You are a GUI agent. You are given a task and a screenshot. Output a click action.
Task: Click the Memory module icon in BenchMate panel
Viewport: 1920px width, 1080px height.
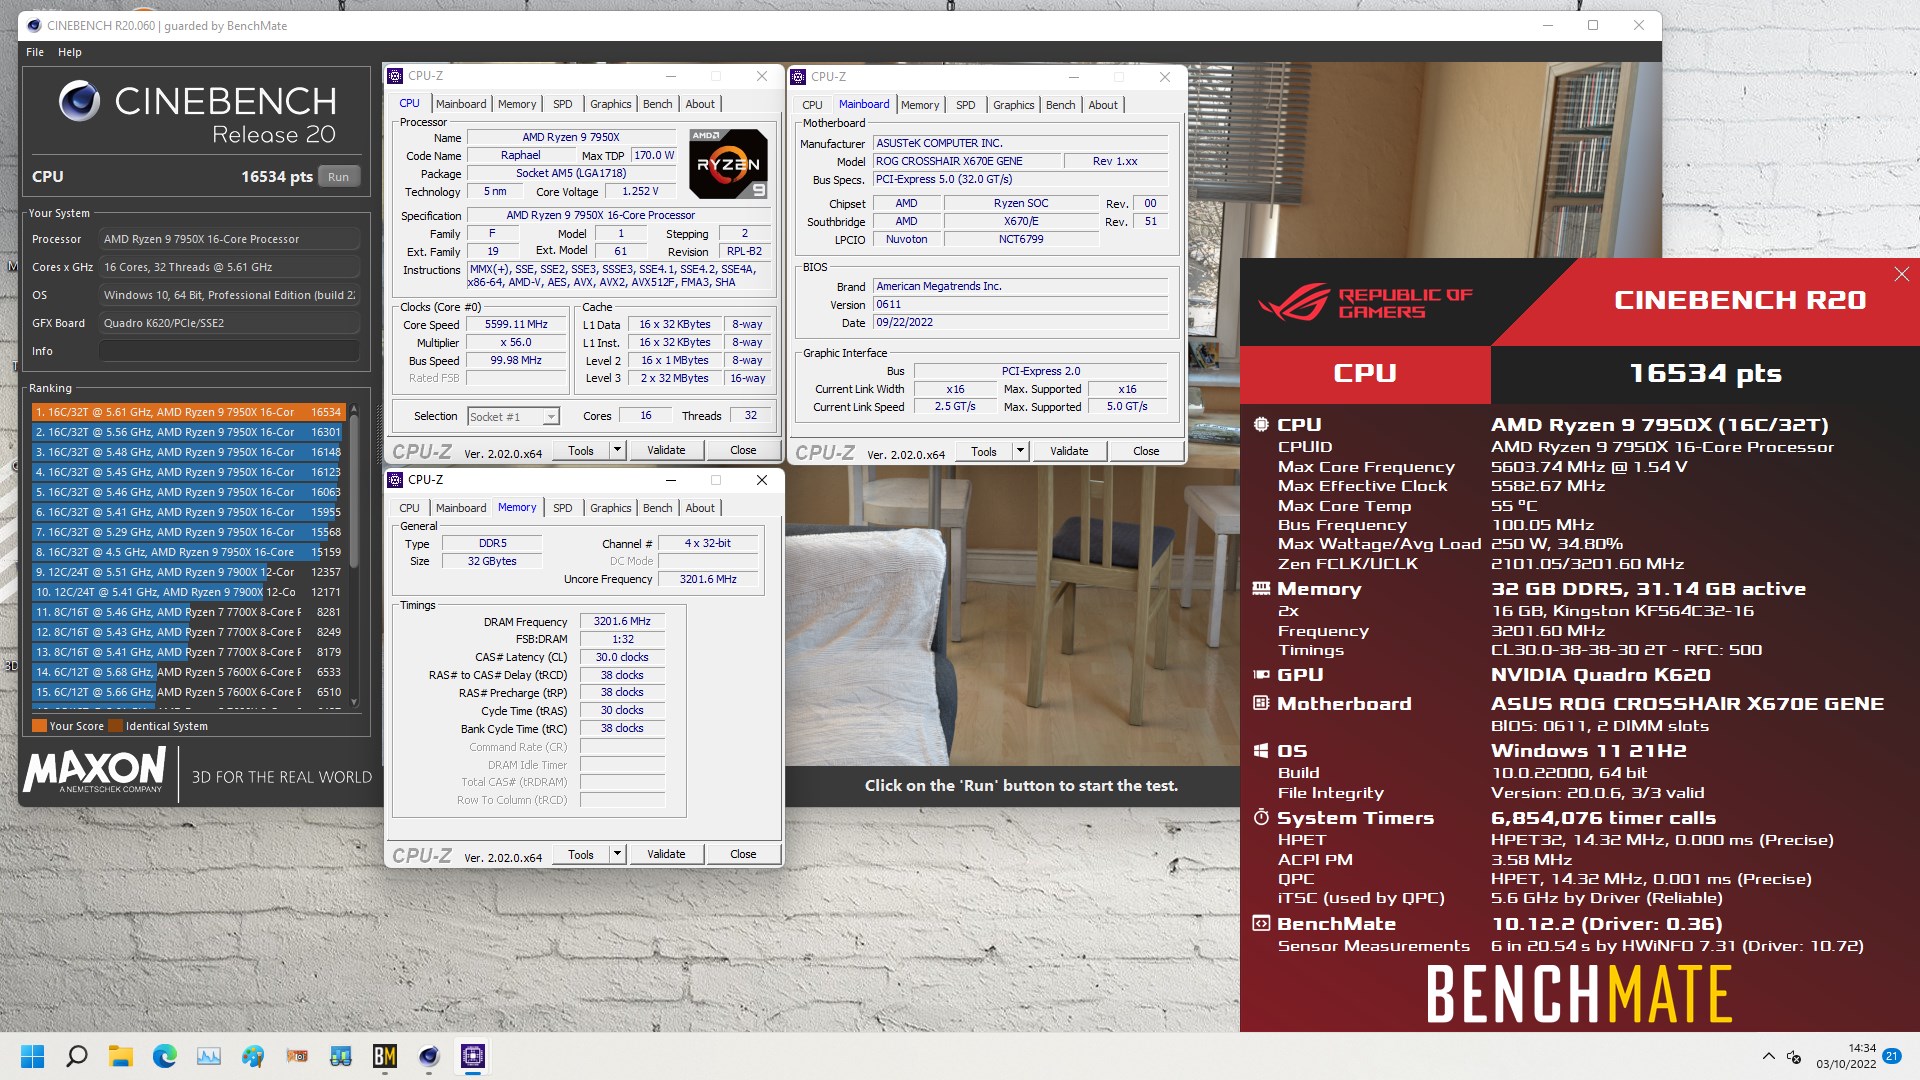click(1261, 589)
